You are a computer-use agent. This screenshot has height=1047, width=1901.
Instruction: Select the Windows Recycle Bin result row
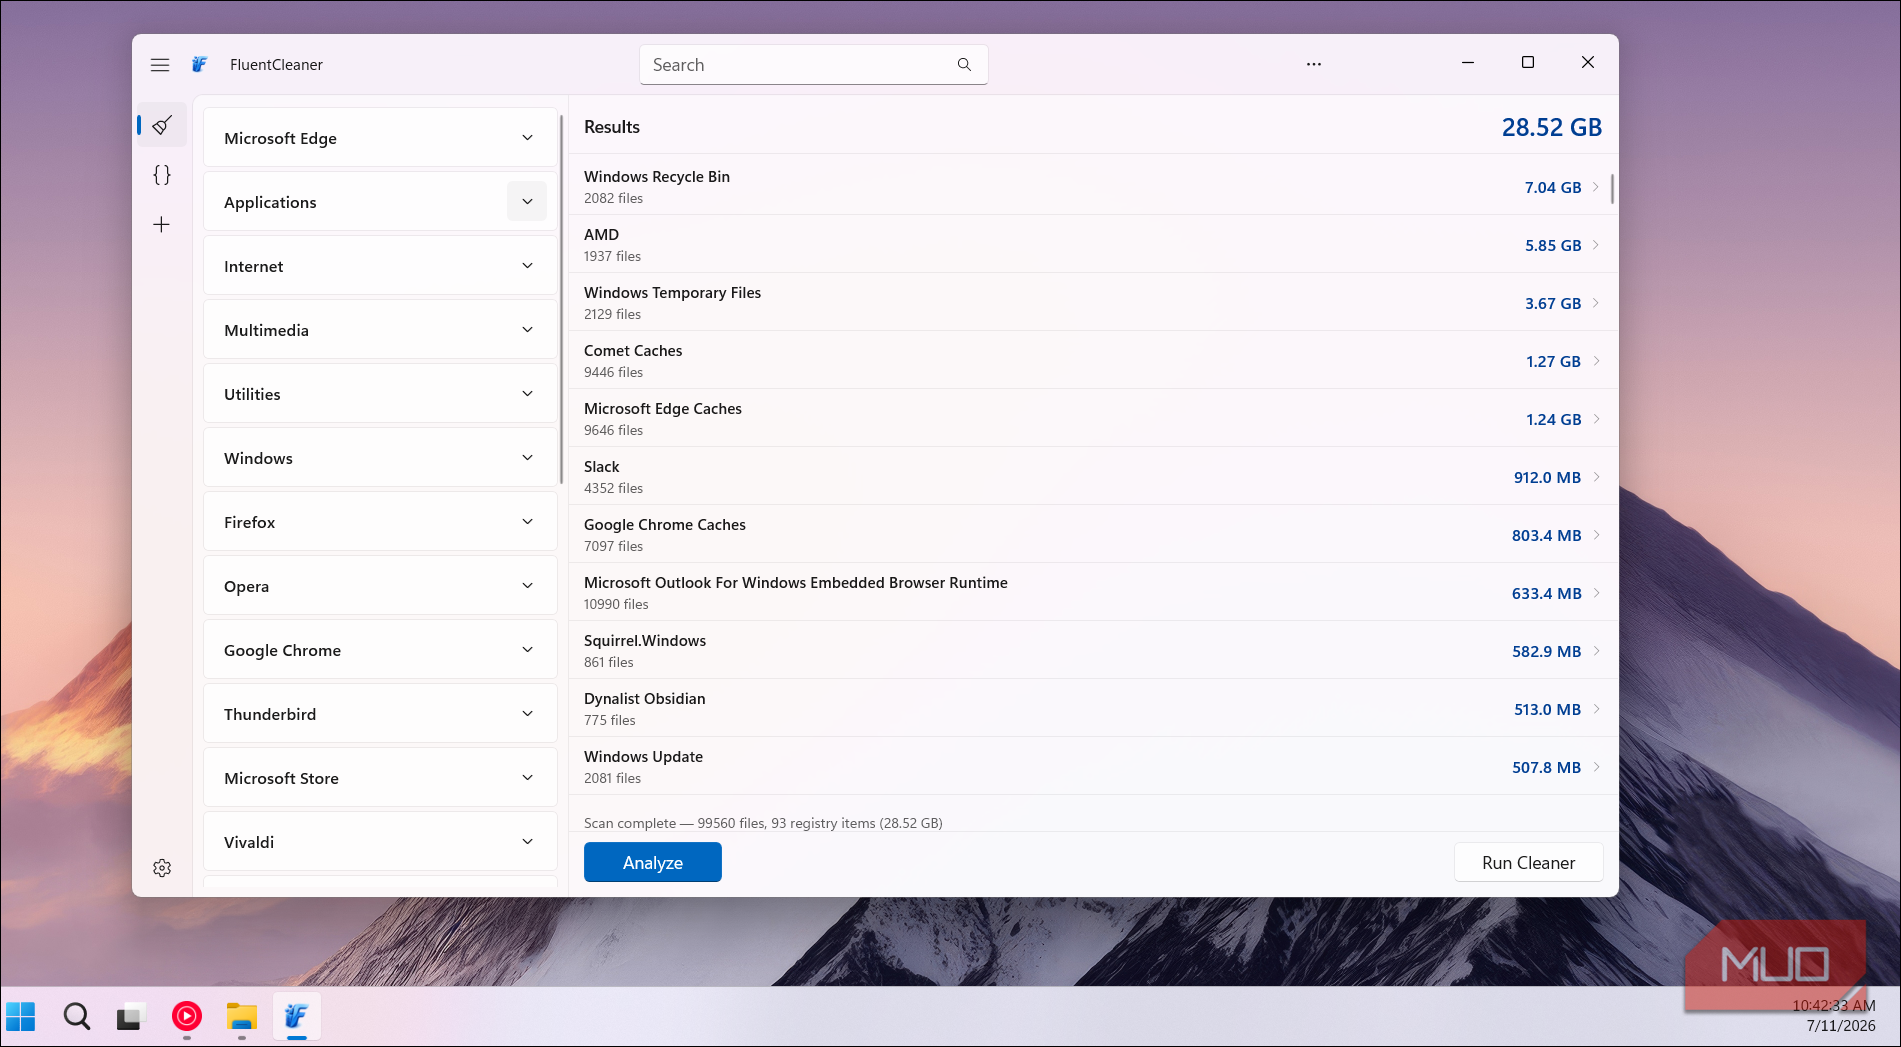coord(1093,186)
